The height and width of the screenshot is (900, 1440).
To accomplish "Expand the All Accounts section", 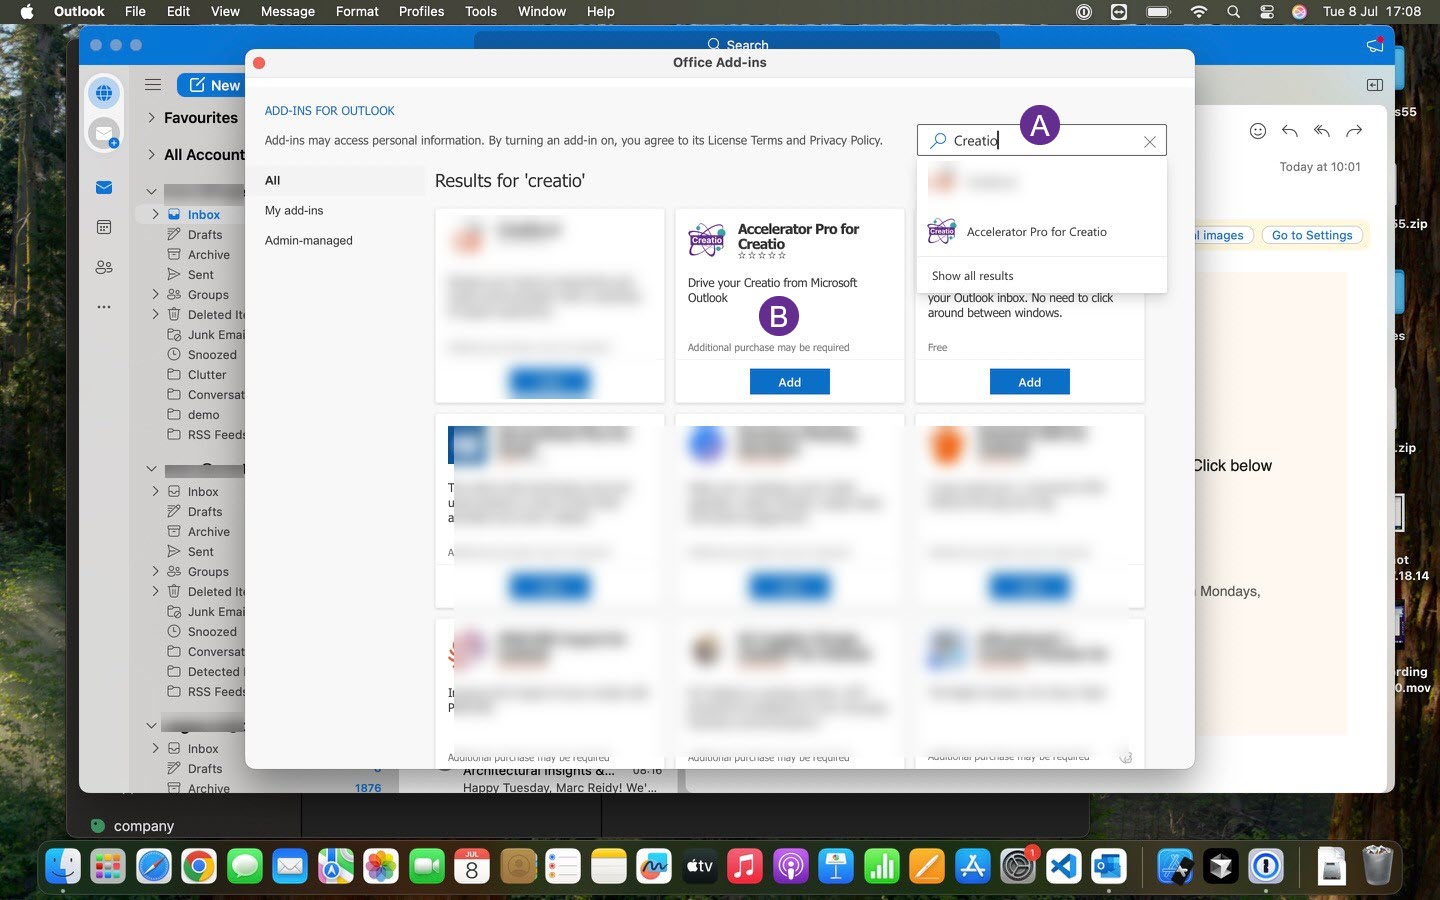I will [152, 155].
